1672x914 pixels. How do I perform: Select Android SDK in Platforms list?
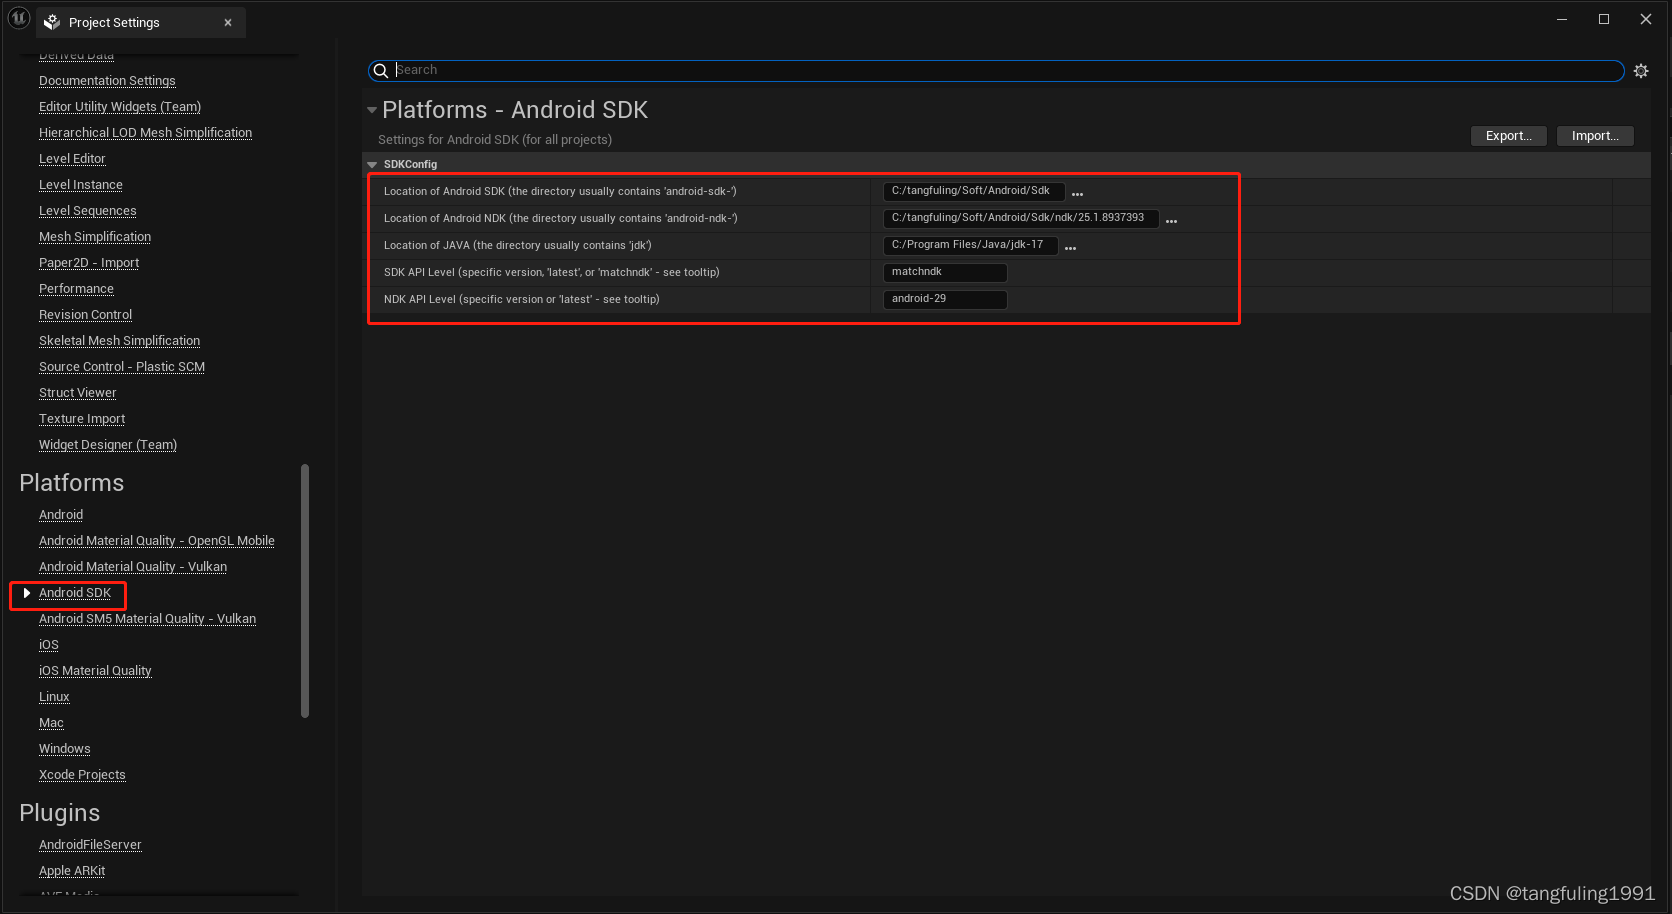(75, 593)
